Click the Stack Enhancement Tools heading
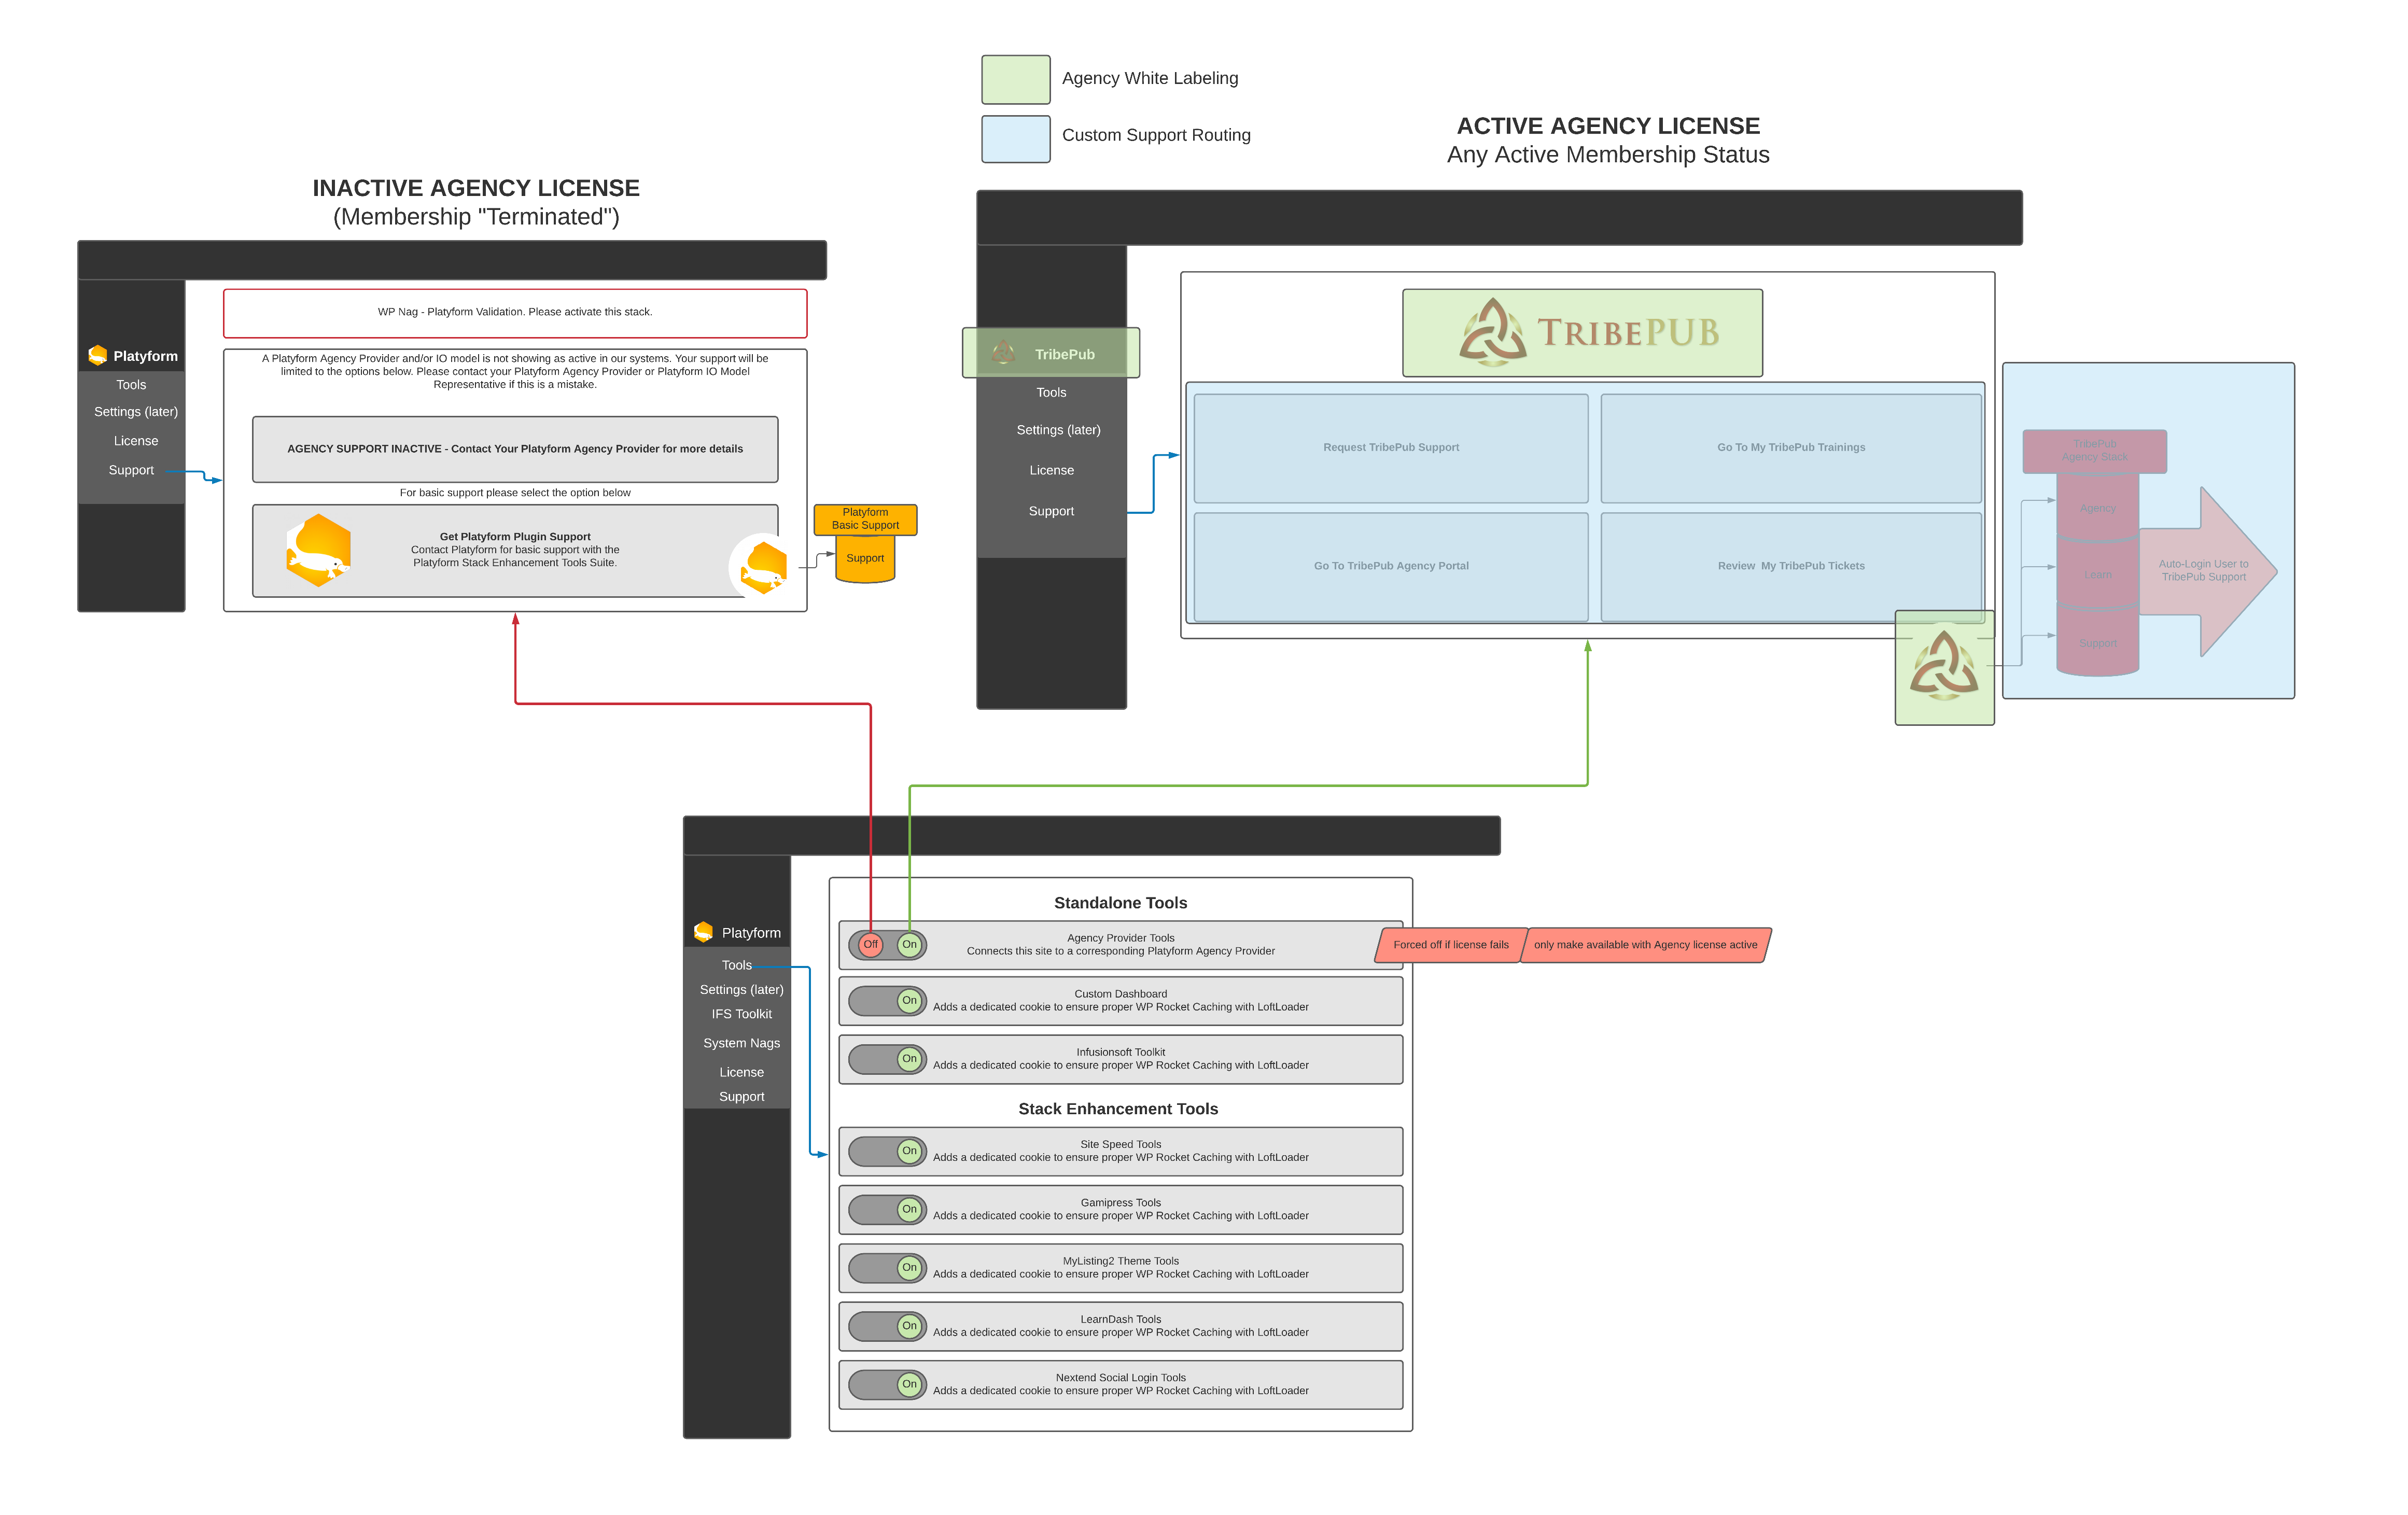Viewport: 2408px width, 1515px height. coord(1118,1109)
